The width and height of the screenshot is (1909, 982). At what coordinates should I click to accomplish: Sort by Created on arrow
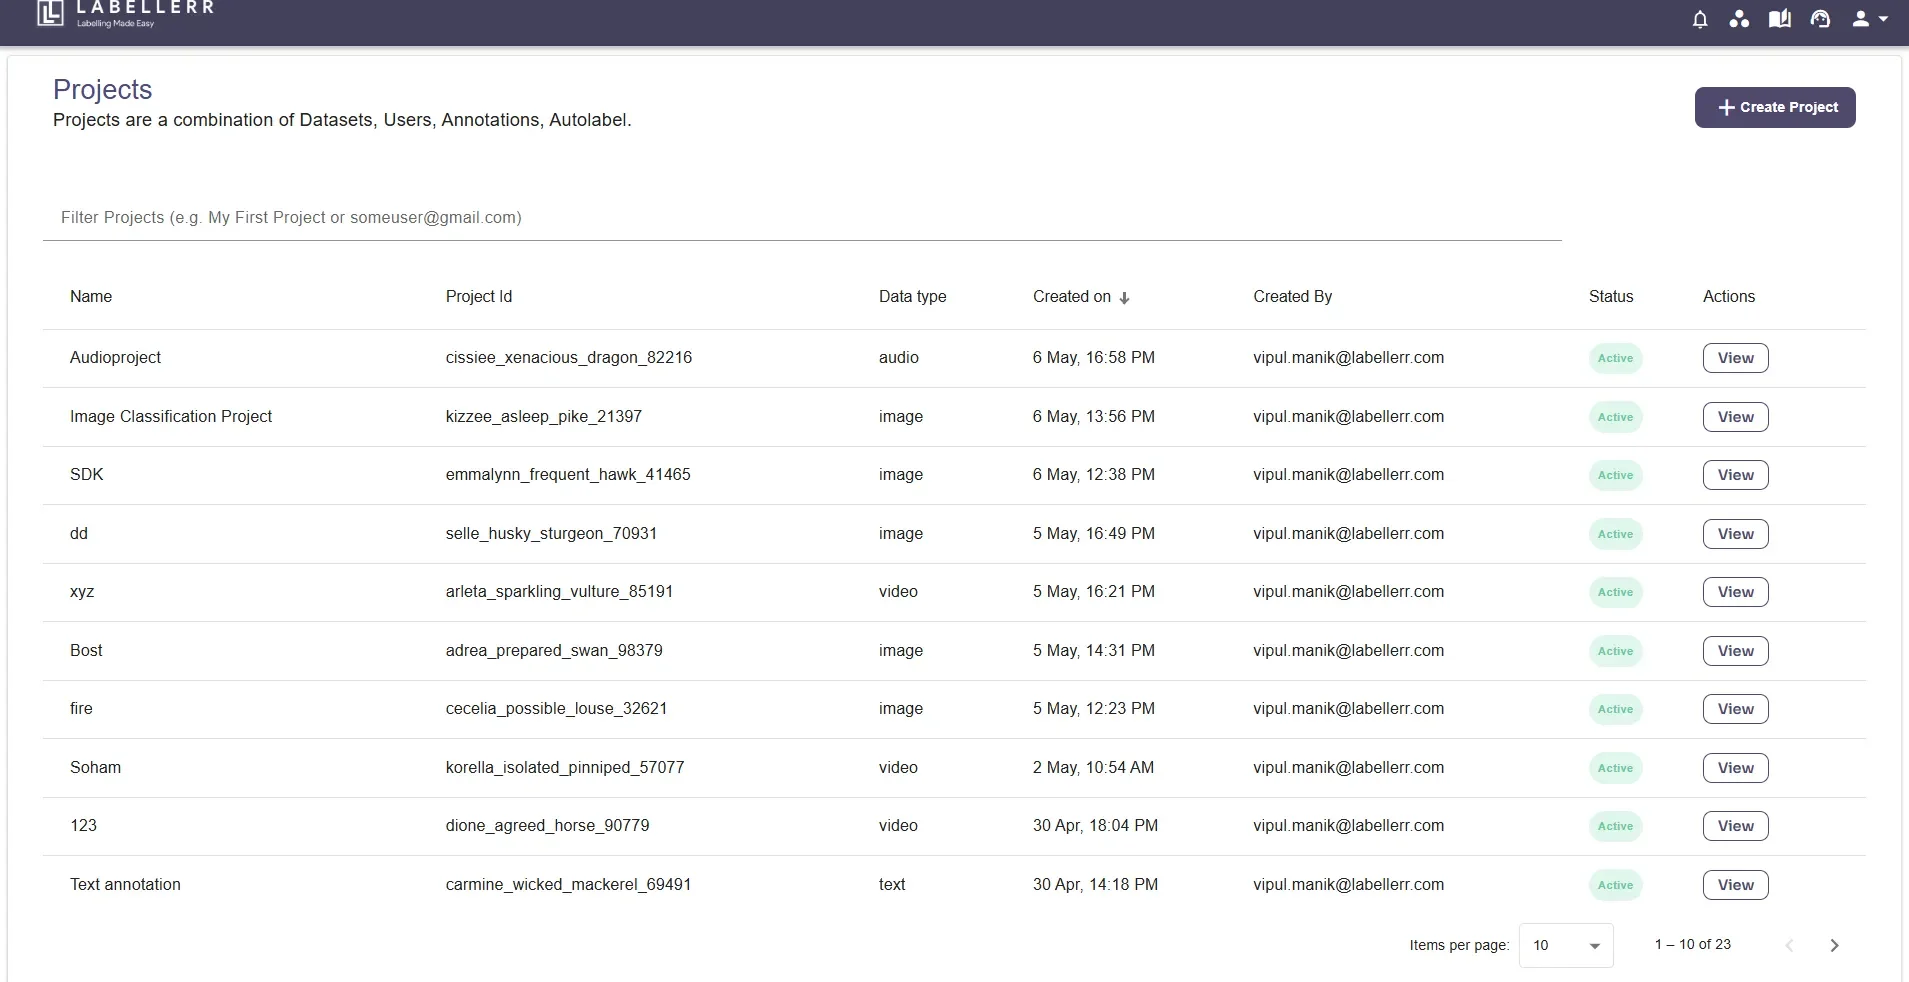(x=1124, y=298)
